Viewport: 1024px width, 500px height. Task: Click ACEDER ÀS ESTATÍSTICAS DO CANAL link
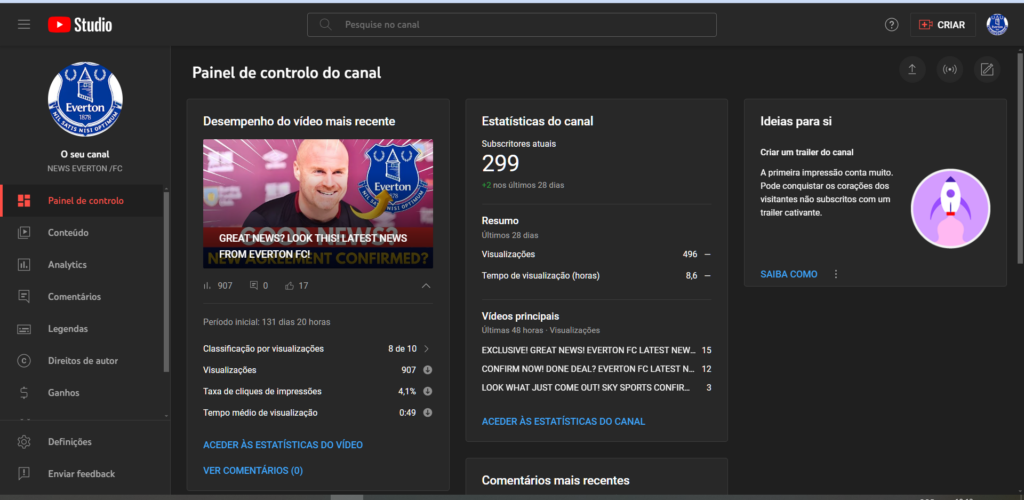[563, 422]
